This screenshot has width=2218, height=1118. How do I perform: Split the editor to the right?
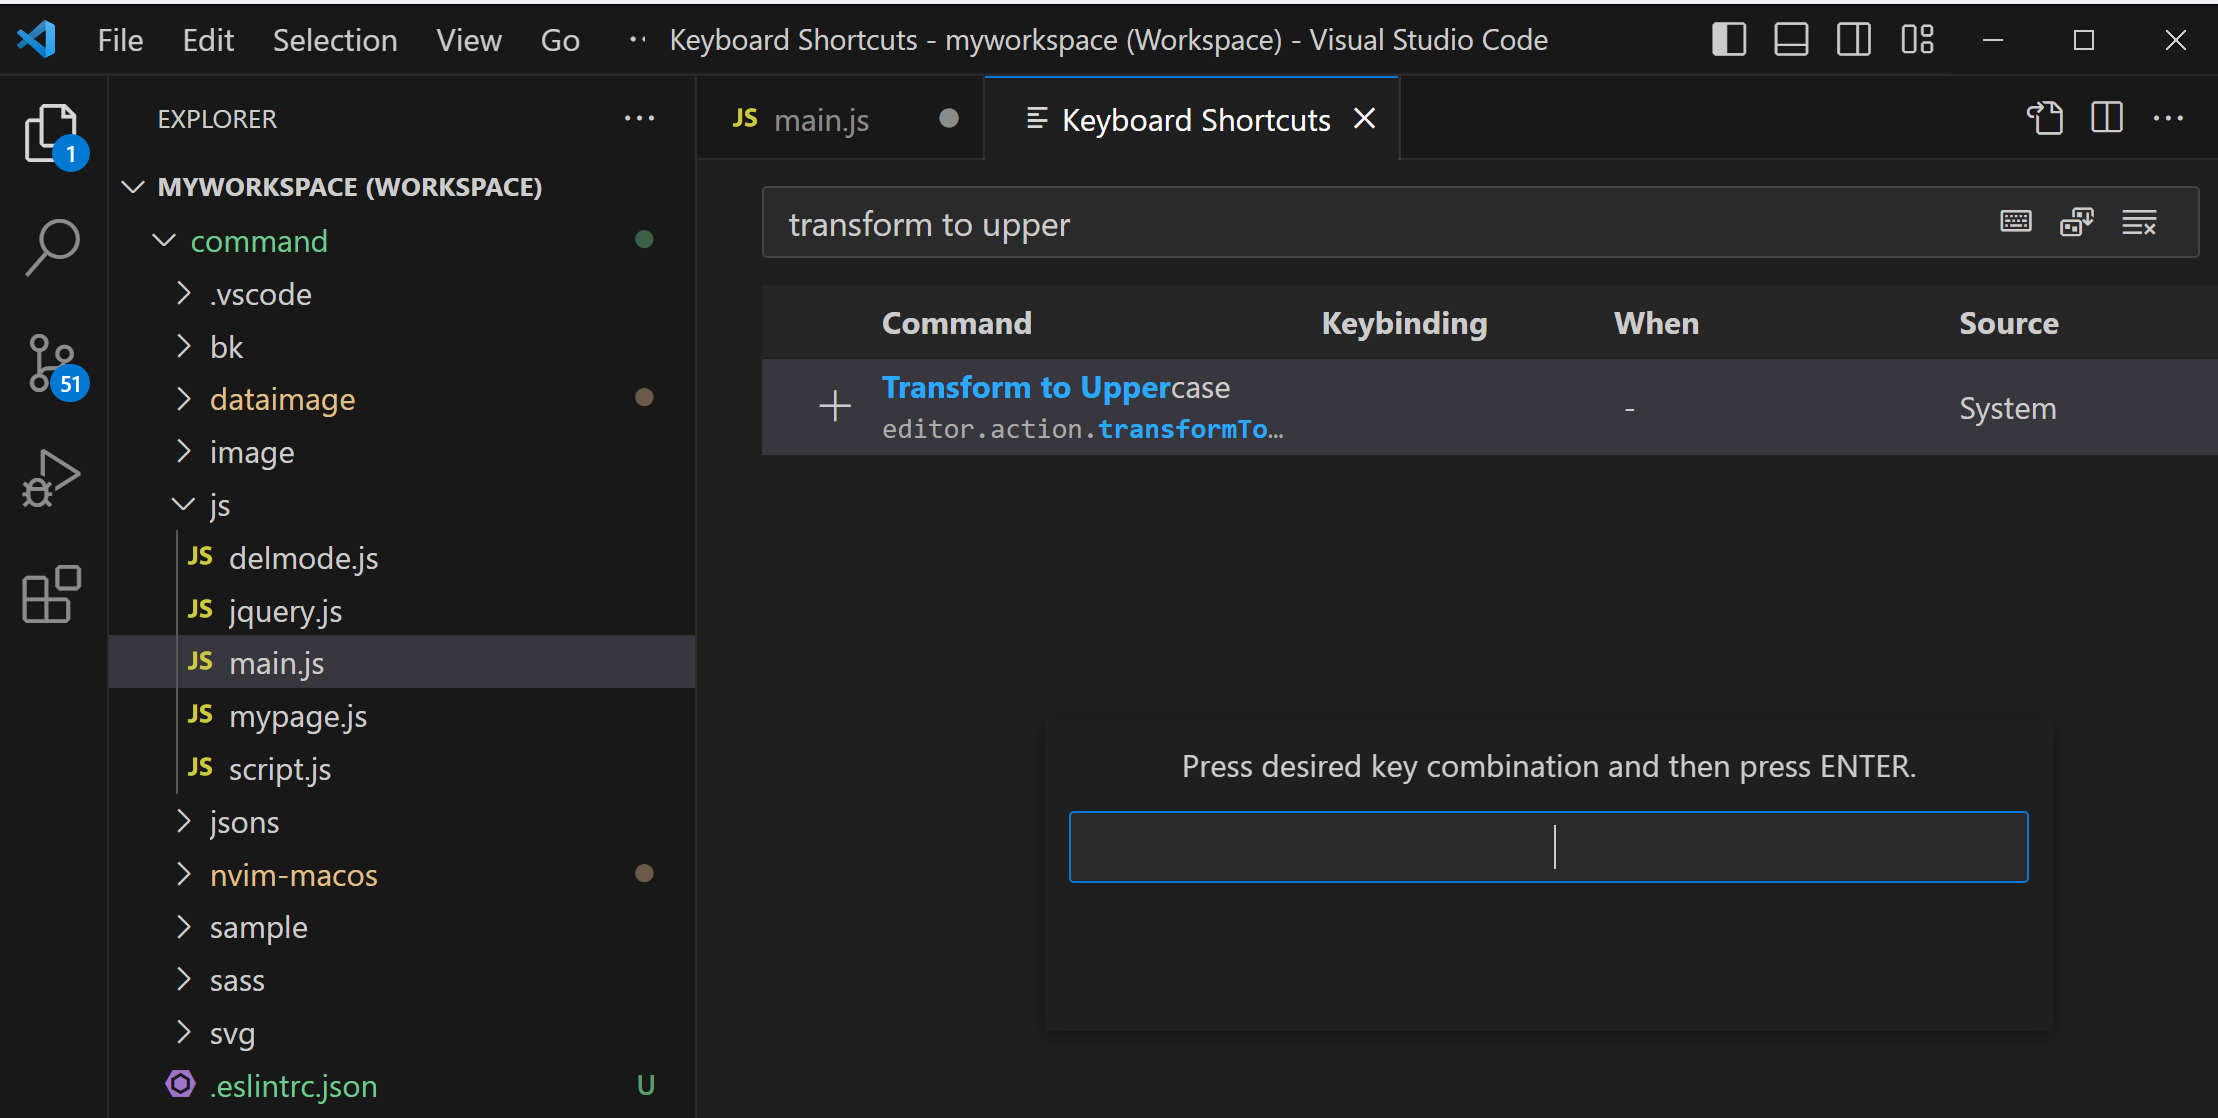point(2107,118)
